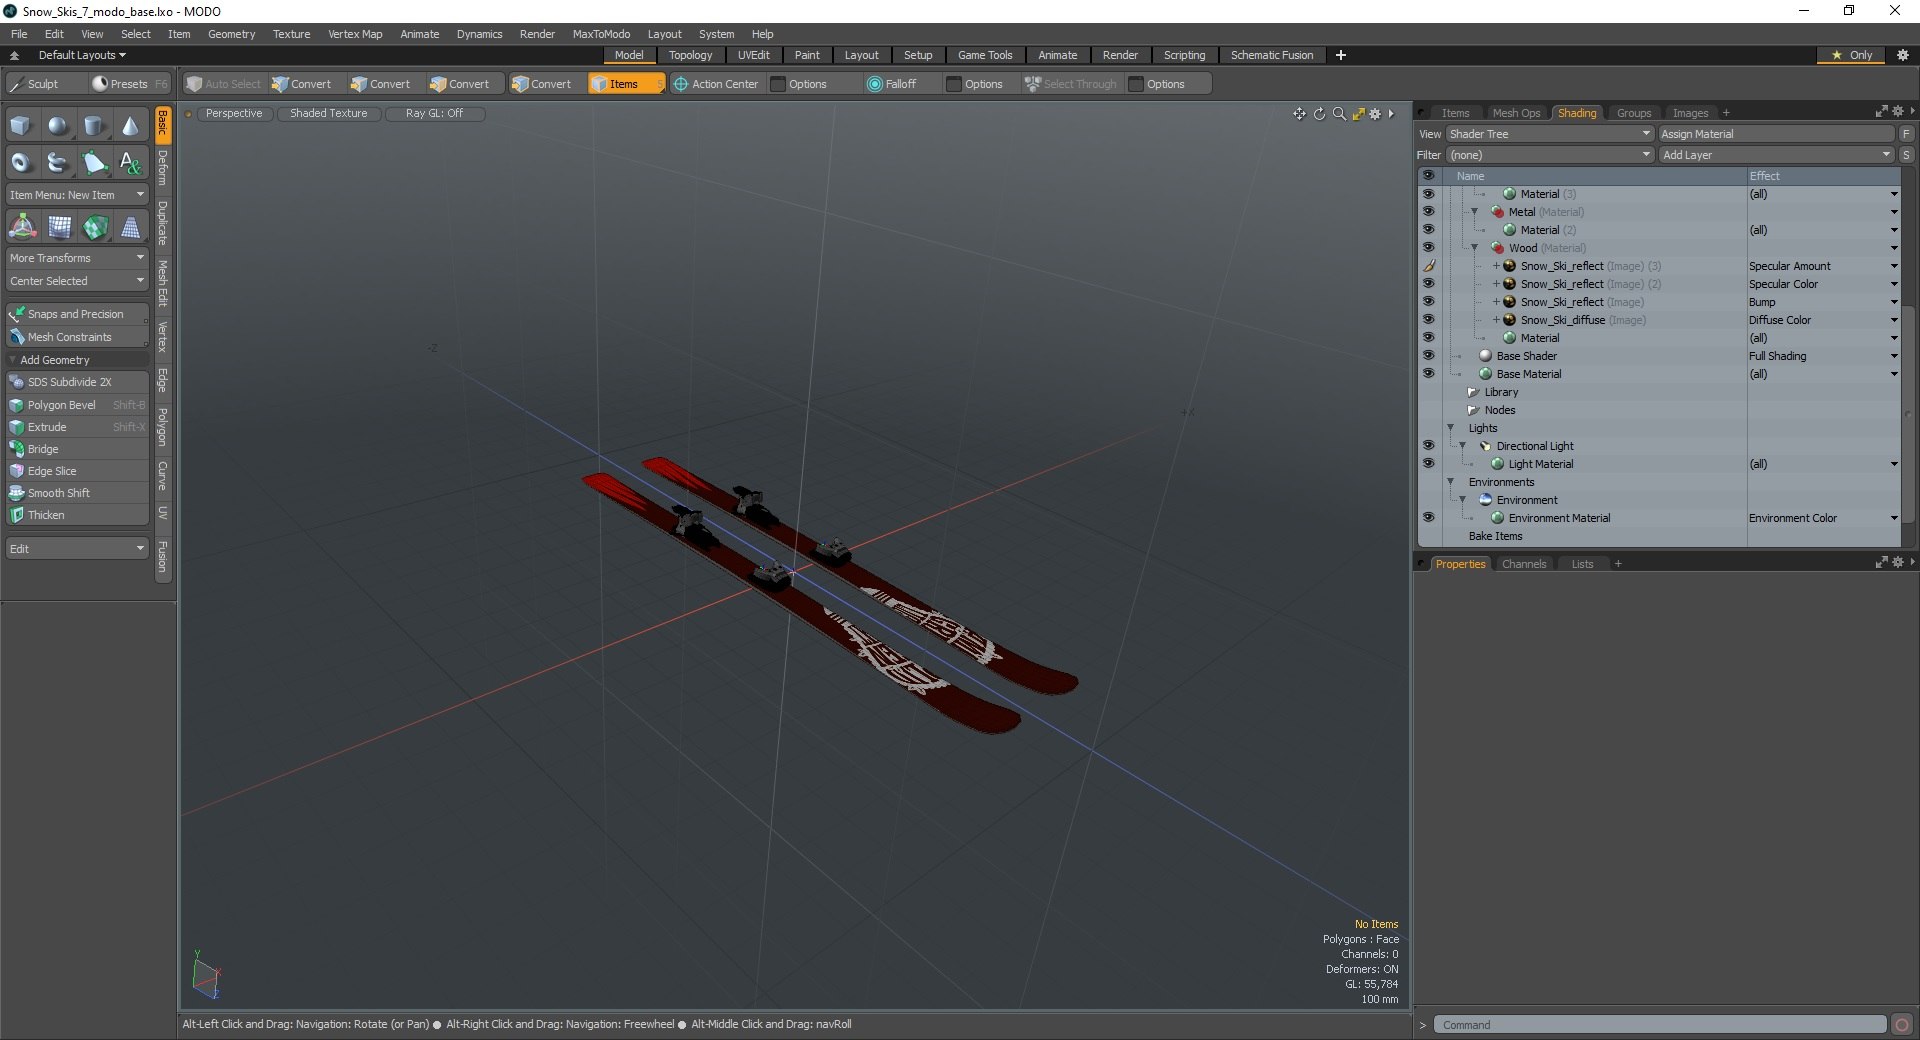Click the Assign Material button
Image resolution: width=1920 pixels, height=1040 pixels.
click(1776, 134)
